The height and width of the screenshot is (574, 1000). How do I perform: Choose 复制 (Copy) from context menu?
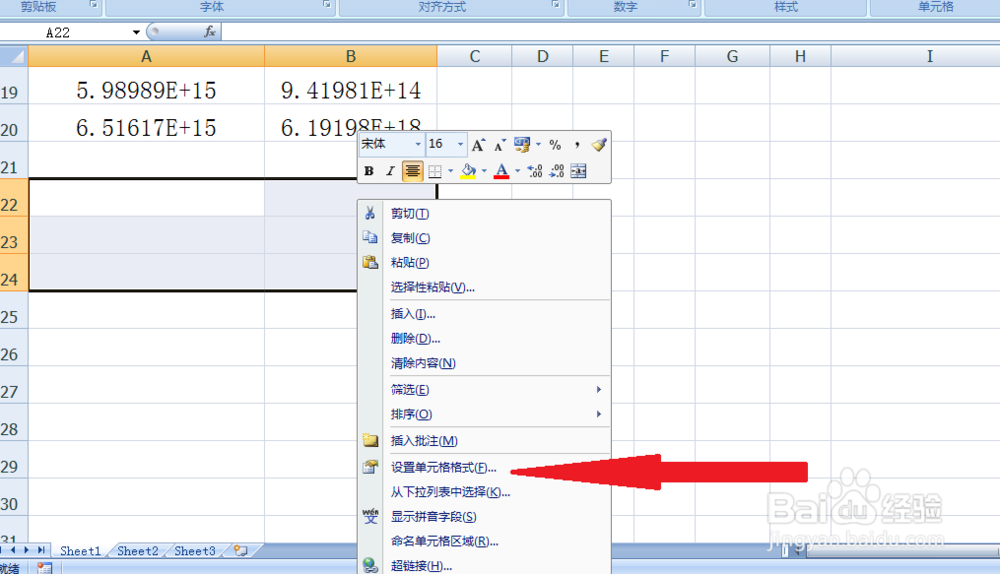pos(484,238)
